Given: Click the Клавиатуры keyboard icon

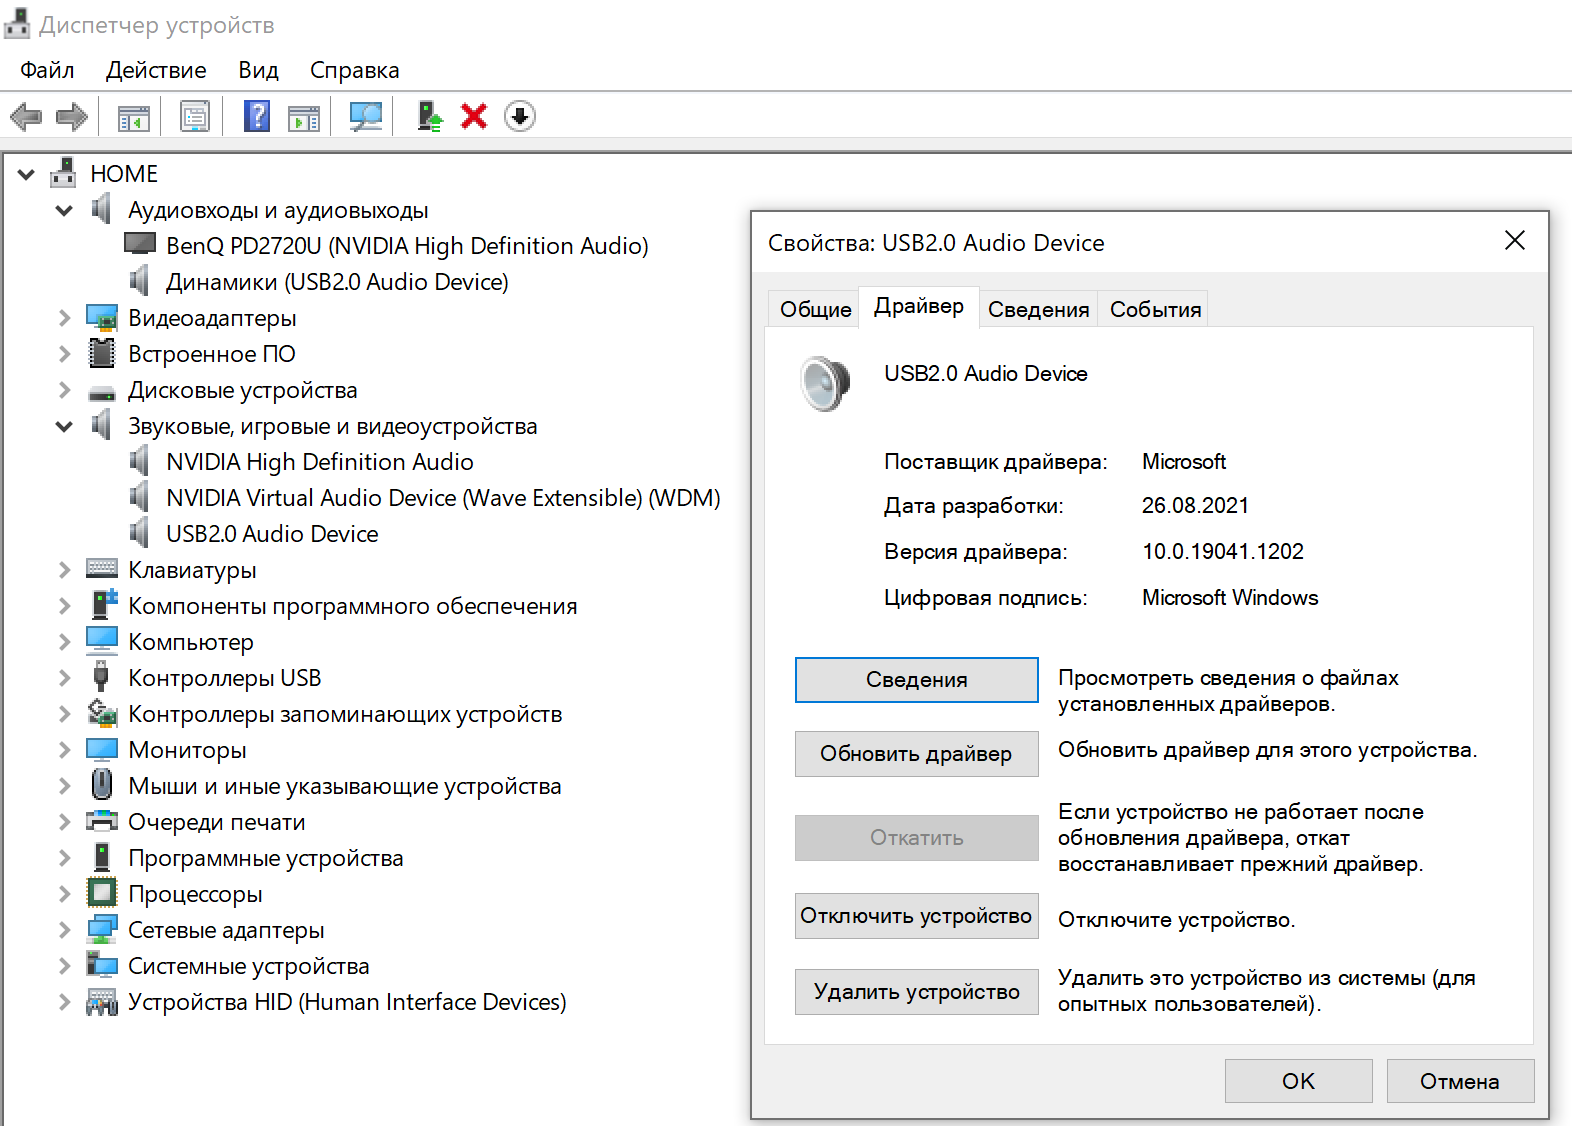Looking at the screenshot, I should (x=102, y=569).
